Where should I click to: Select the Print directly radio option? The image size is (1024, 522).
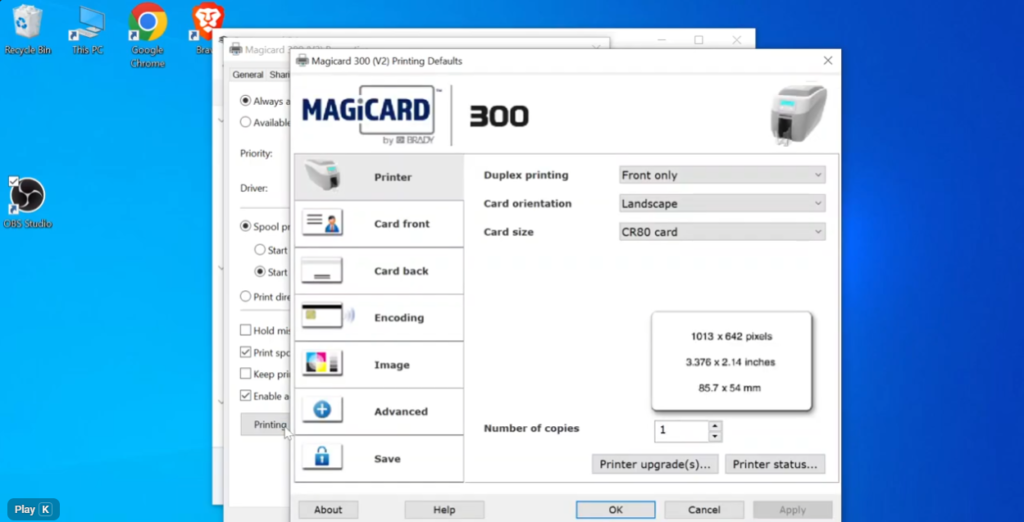tap(246, 296)
